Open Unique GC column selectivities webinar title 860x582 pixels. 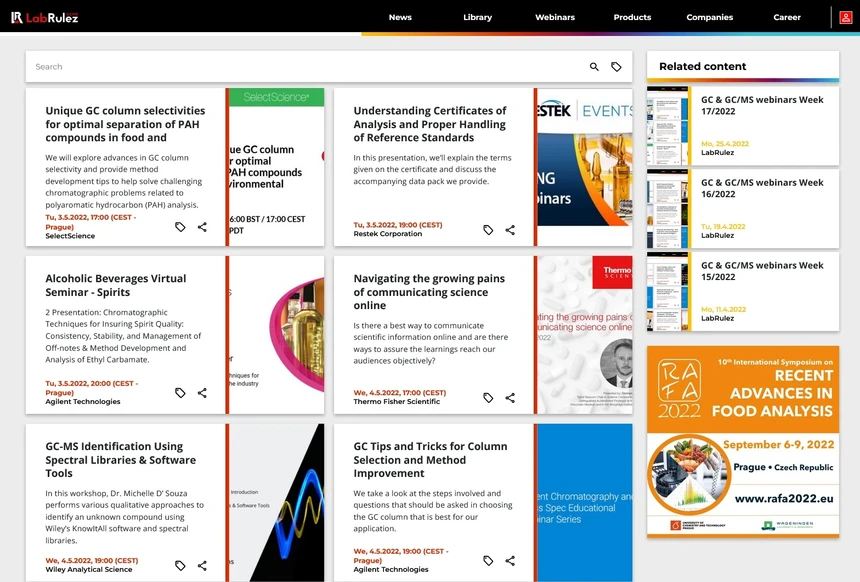coord(125,124)
